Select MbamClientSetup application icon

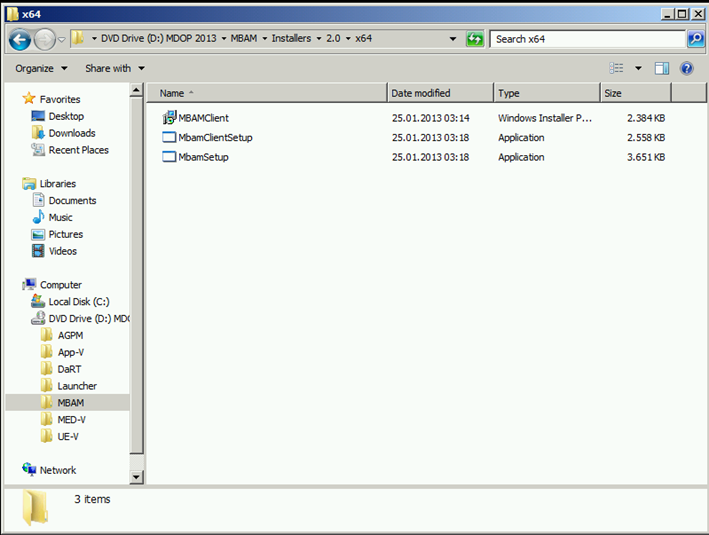coord(169,137)
